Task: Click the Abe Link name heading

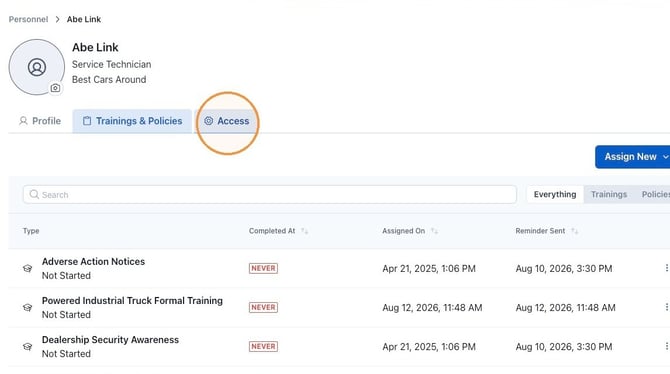Action: tap(95, 47)
